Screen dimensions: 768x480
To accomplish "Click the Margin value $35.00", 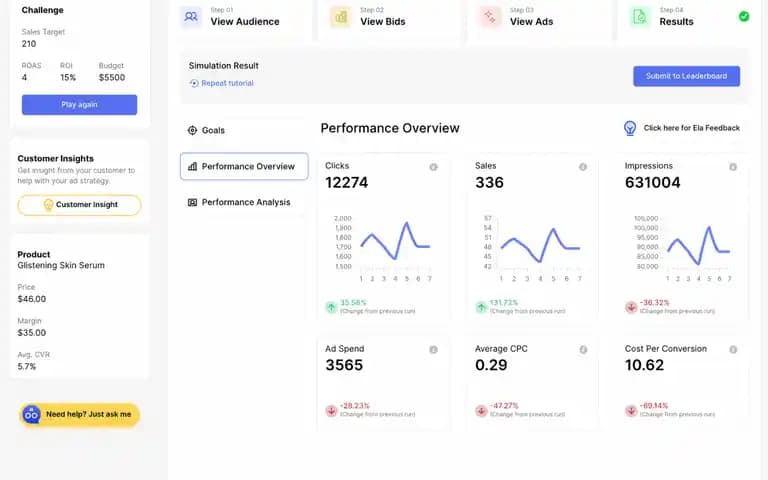I will click(x=32, y=333).
